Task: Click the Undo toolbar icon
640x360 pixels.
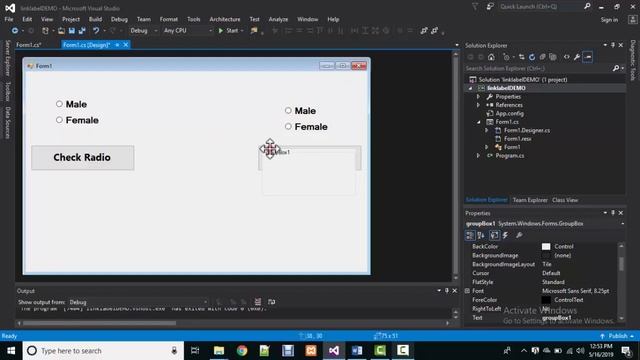Action: click(x=96, y=31)
